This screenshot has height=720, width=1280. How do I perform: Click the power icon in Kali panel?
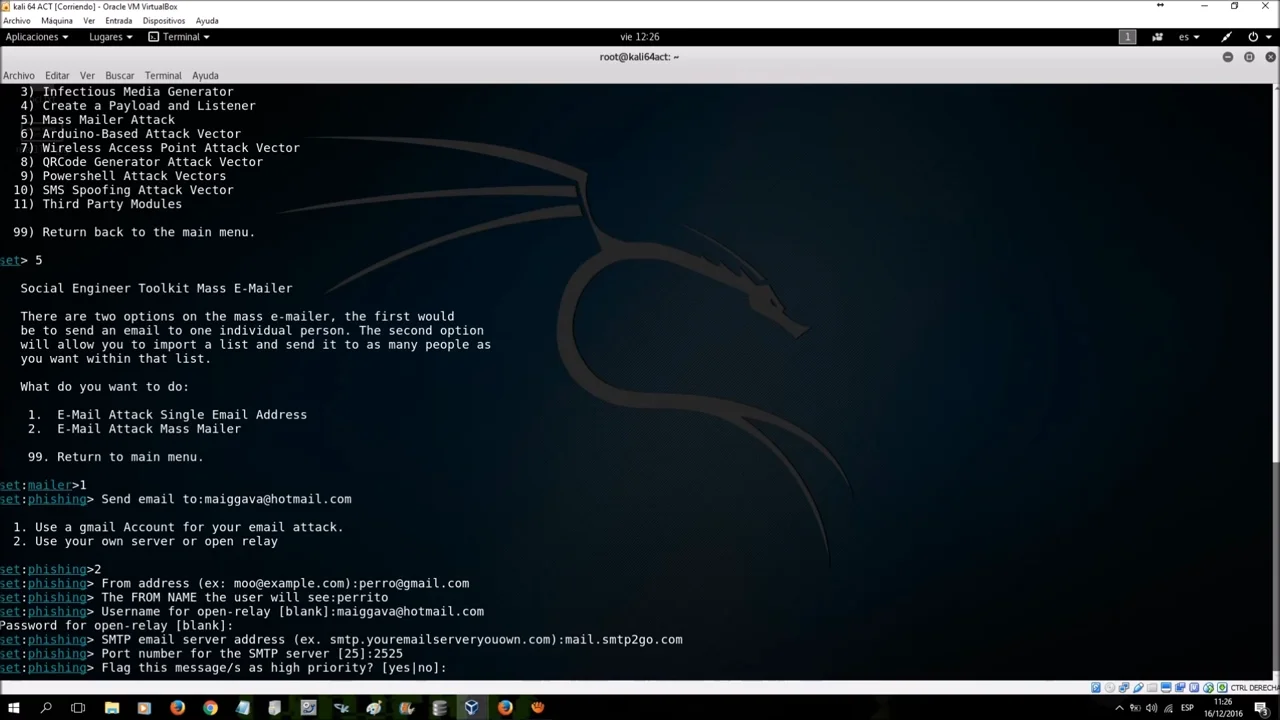click(x=1253, y=37)
